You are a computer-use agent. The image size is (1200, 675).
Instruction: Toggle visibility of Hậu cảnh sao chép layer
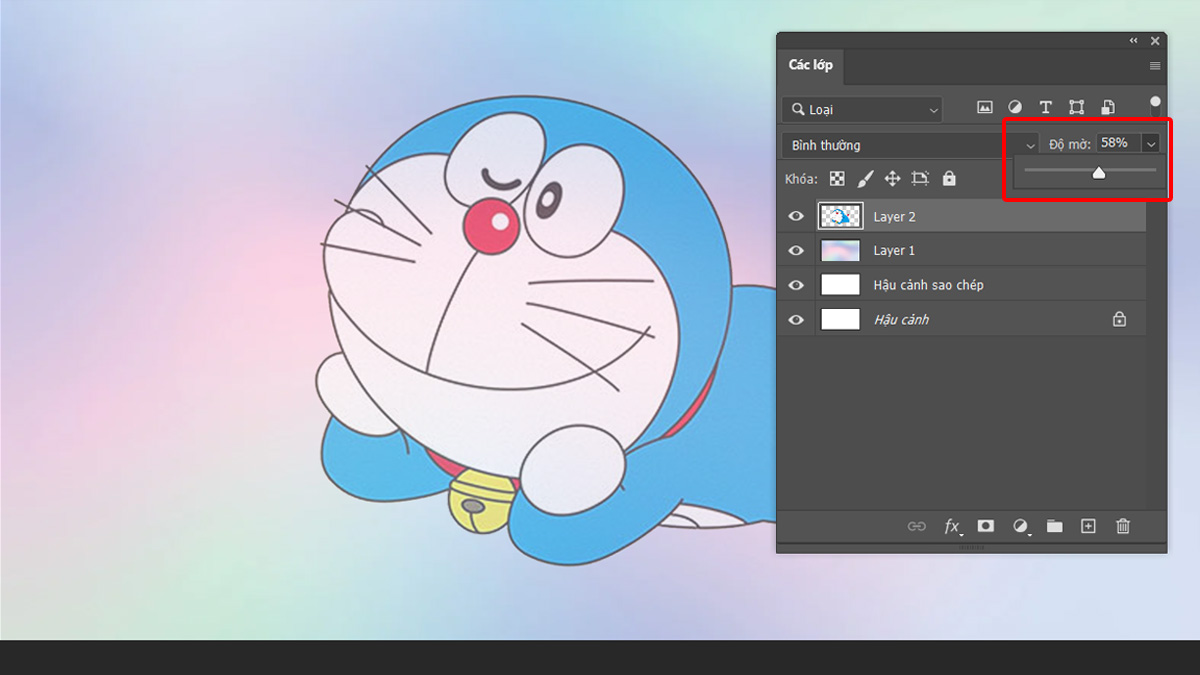[x=796, y=285]
